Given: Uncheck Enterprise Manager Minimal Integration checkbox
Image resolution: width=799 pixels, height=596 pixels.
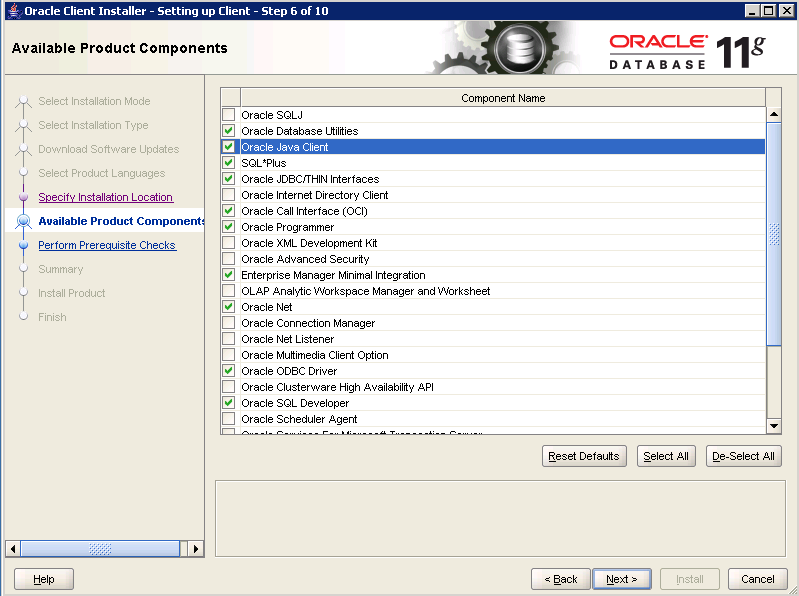Looking at the screenshot, I should point(229,275).
